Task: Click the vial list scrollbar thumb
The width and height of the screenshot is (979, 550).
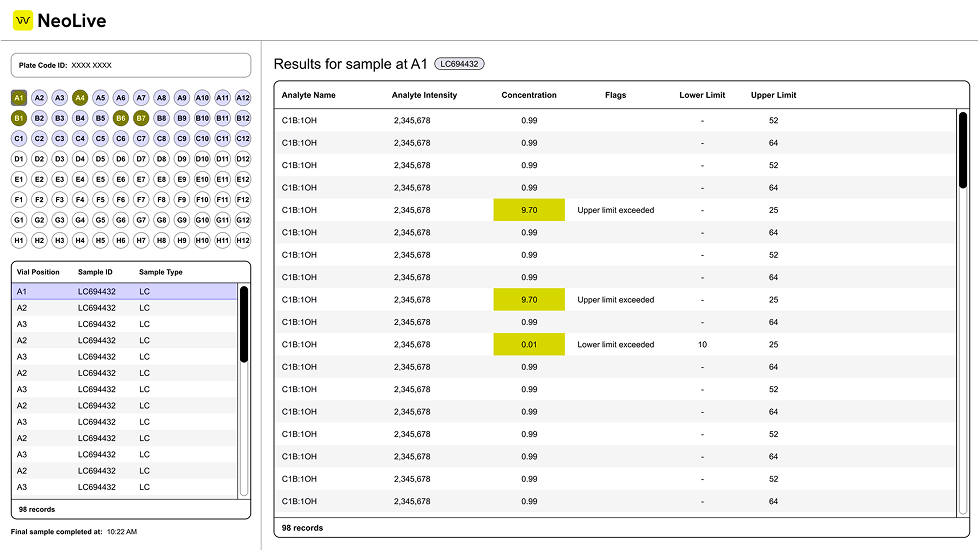Action: pos(244,324)
